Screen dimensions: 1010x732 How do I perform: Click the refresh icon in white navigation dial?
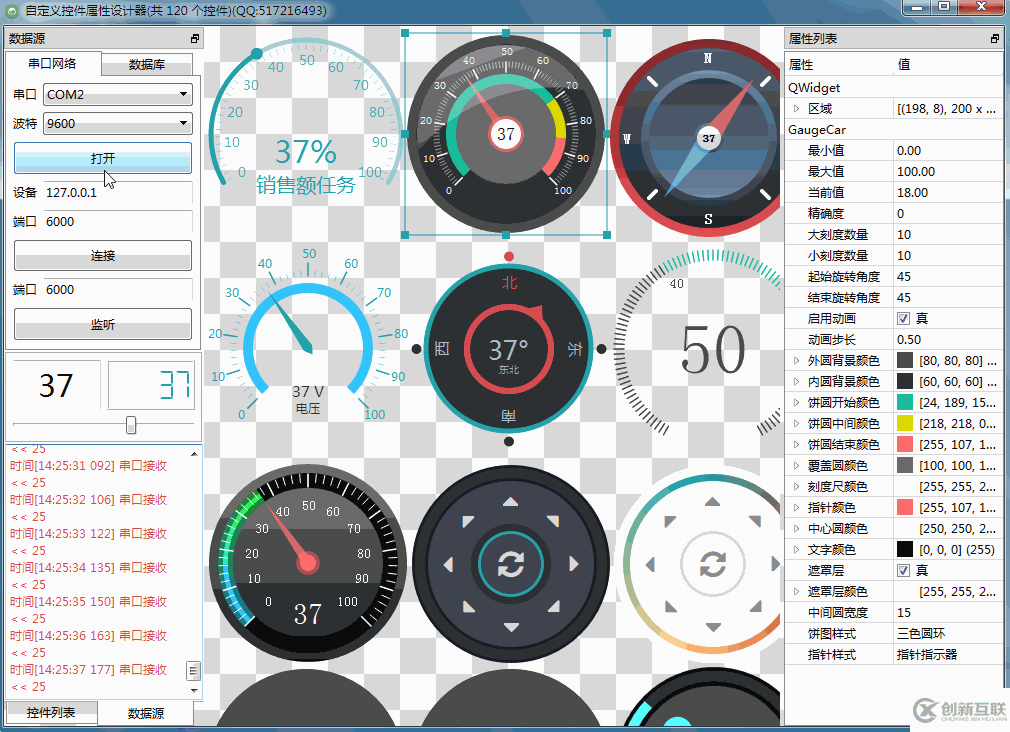712,564
